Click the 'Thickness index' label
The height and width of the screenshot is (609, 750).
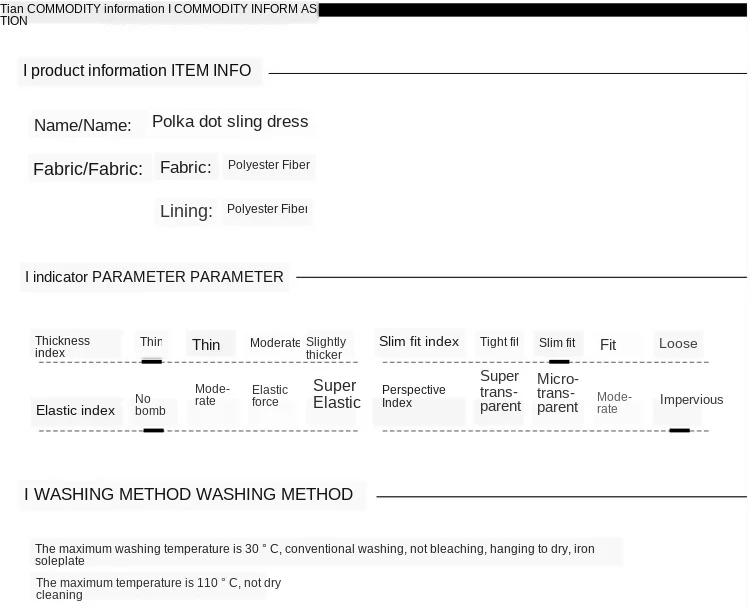click(x=62, y=347)
